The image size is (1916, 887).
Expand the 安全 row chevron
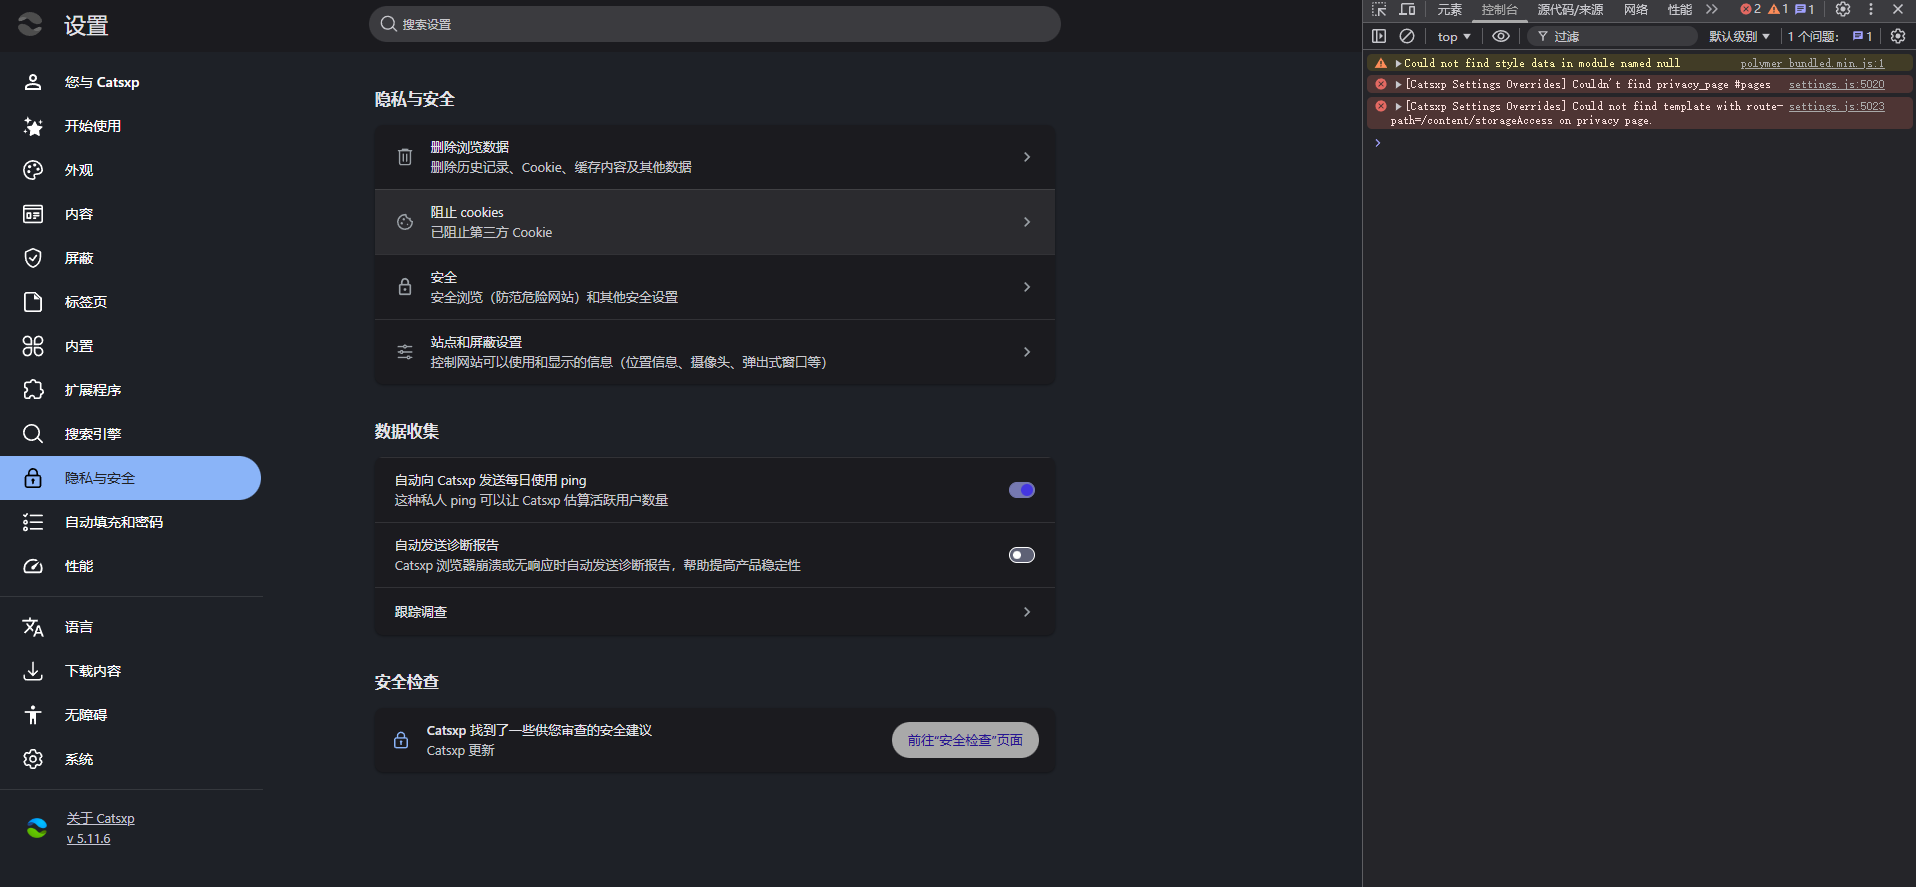tap(1027, 287)
